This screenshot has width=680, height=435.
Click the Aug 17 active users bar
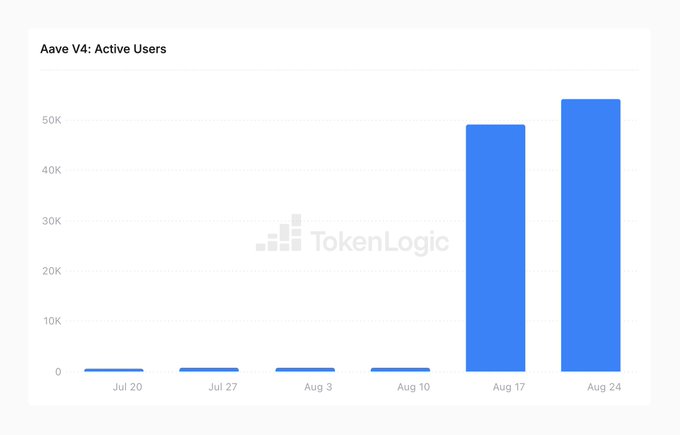pyautogui.click(x=495, y=248)
